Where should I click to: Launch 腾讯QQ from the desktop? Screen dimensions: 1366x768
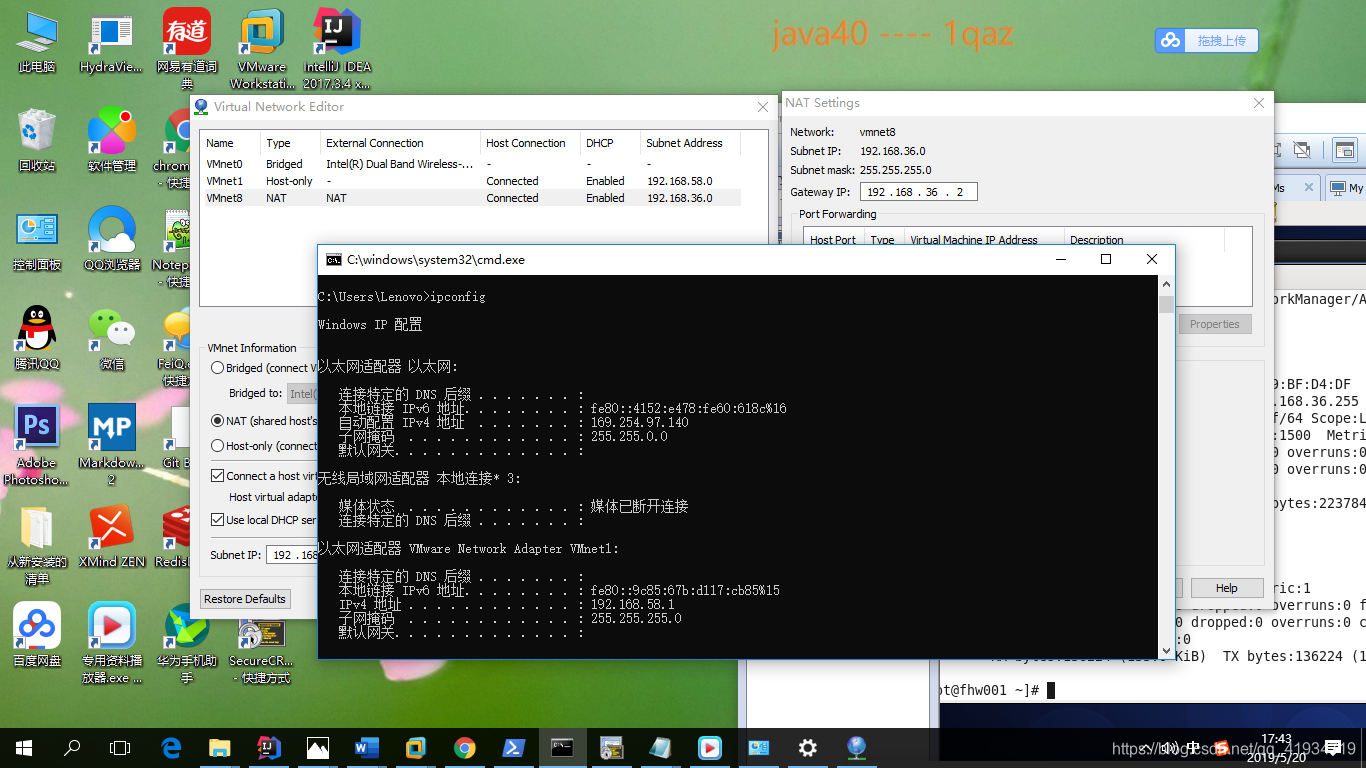coord(37,338)
